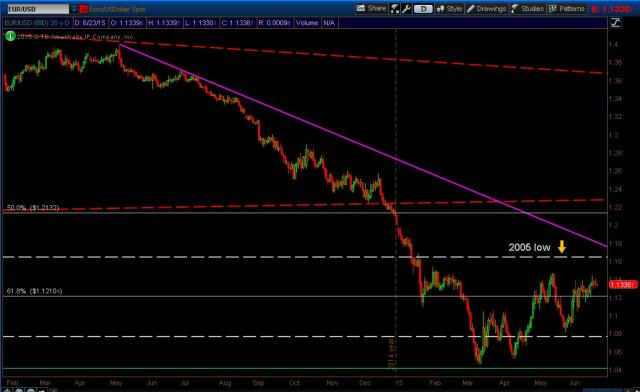Select the D daily timeframe button
The width and height of the screenshot is (640, 392).
(x=423, y=9)
